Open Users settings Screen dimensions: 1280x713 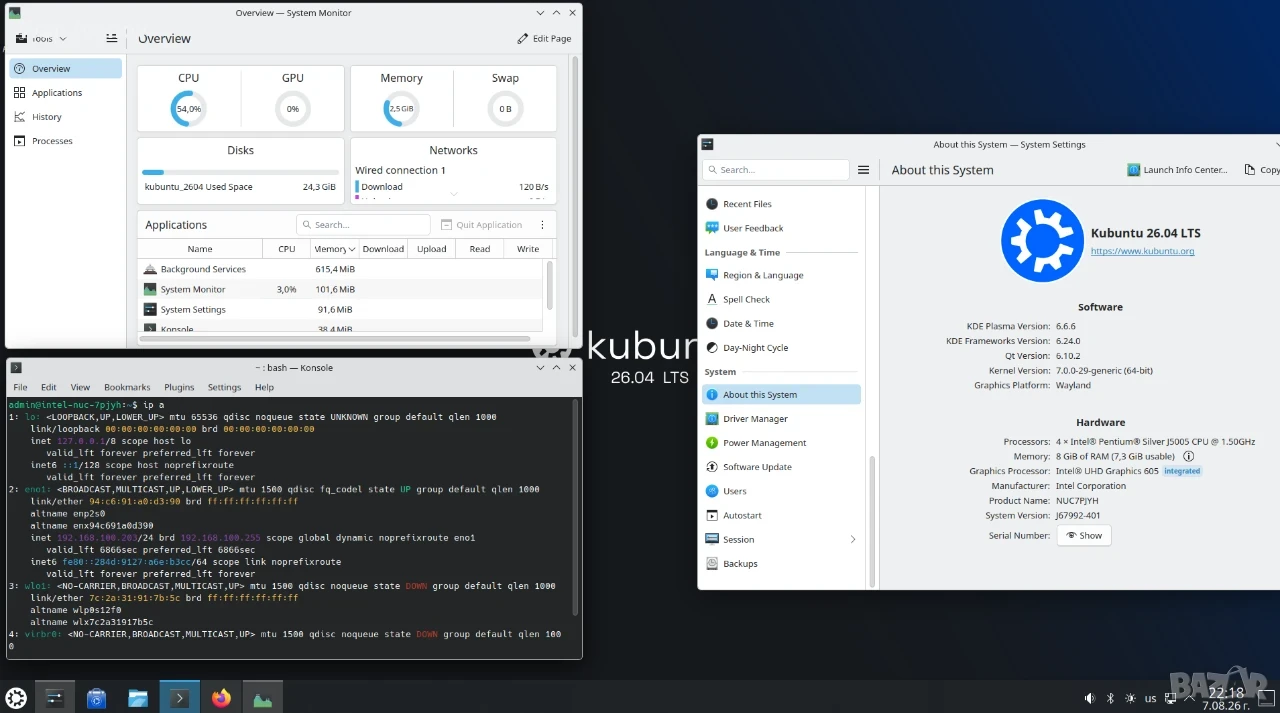781,491
